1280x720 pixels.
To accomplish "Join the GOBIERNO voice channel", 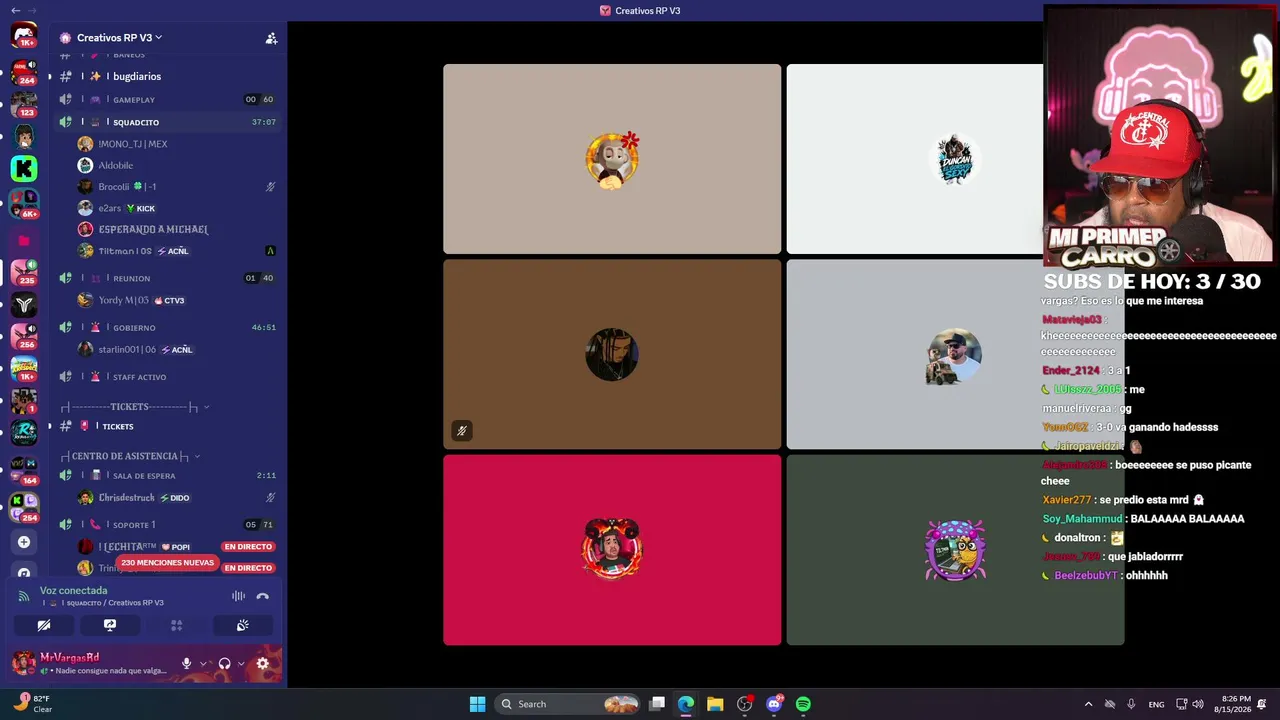I will (x=168, y=327).
